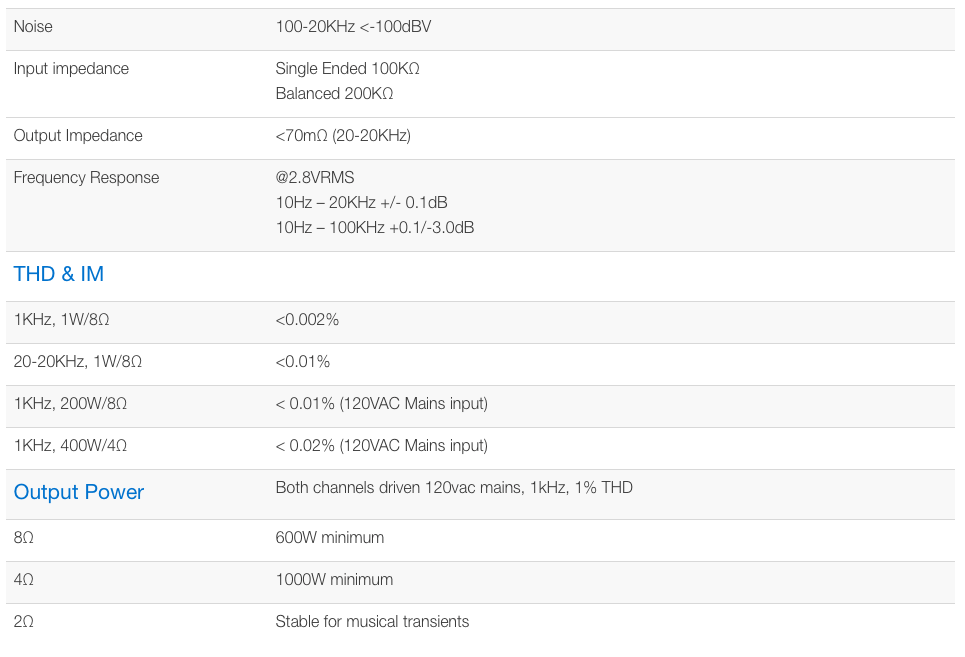This screenshot has height=657, width=965.
Task: Click the 1KHz, 200W/8Ω row label
Action: point(70,404)
